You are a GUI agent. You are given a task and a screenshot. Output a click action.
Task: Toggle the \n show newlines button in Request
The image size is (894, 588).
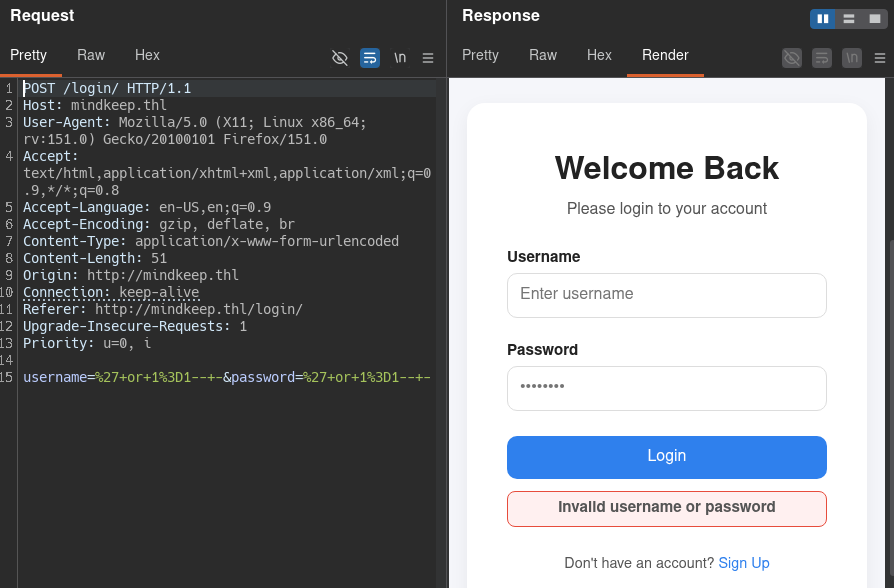pos(400,58)
